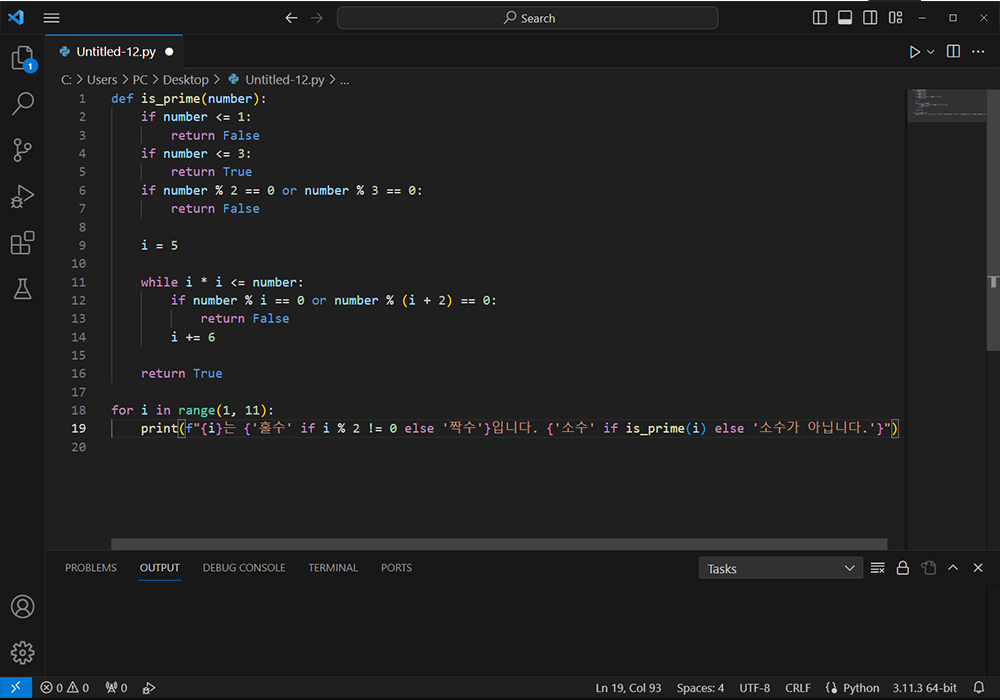Toggle secondary side bar visibility
This screenshot has width=1000, height=700.
click(870, 18)
